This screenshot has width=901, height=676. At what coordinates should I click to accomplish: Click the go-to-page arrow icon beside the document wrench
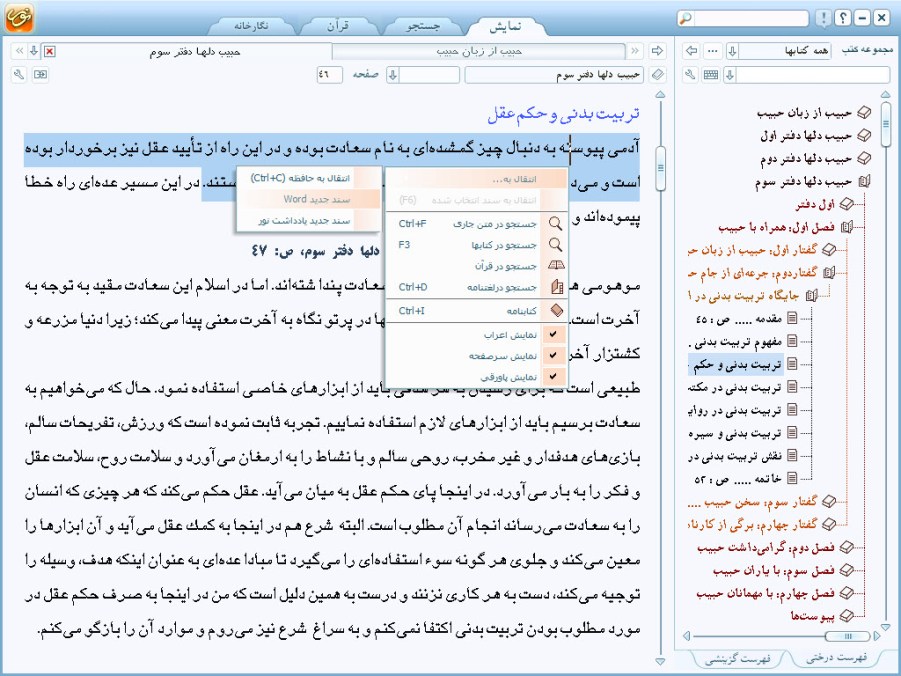click(40, 75)
